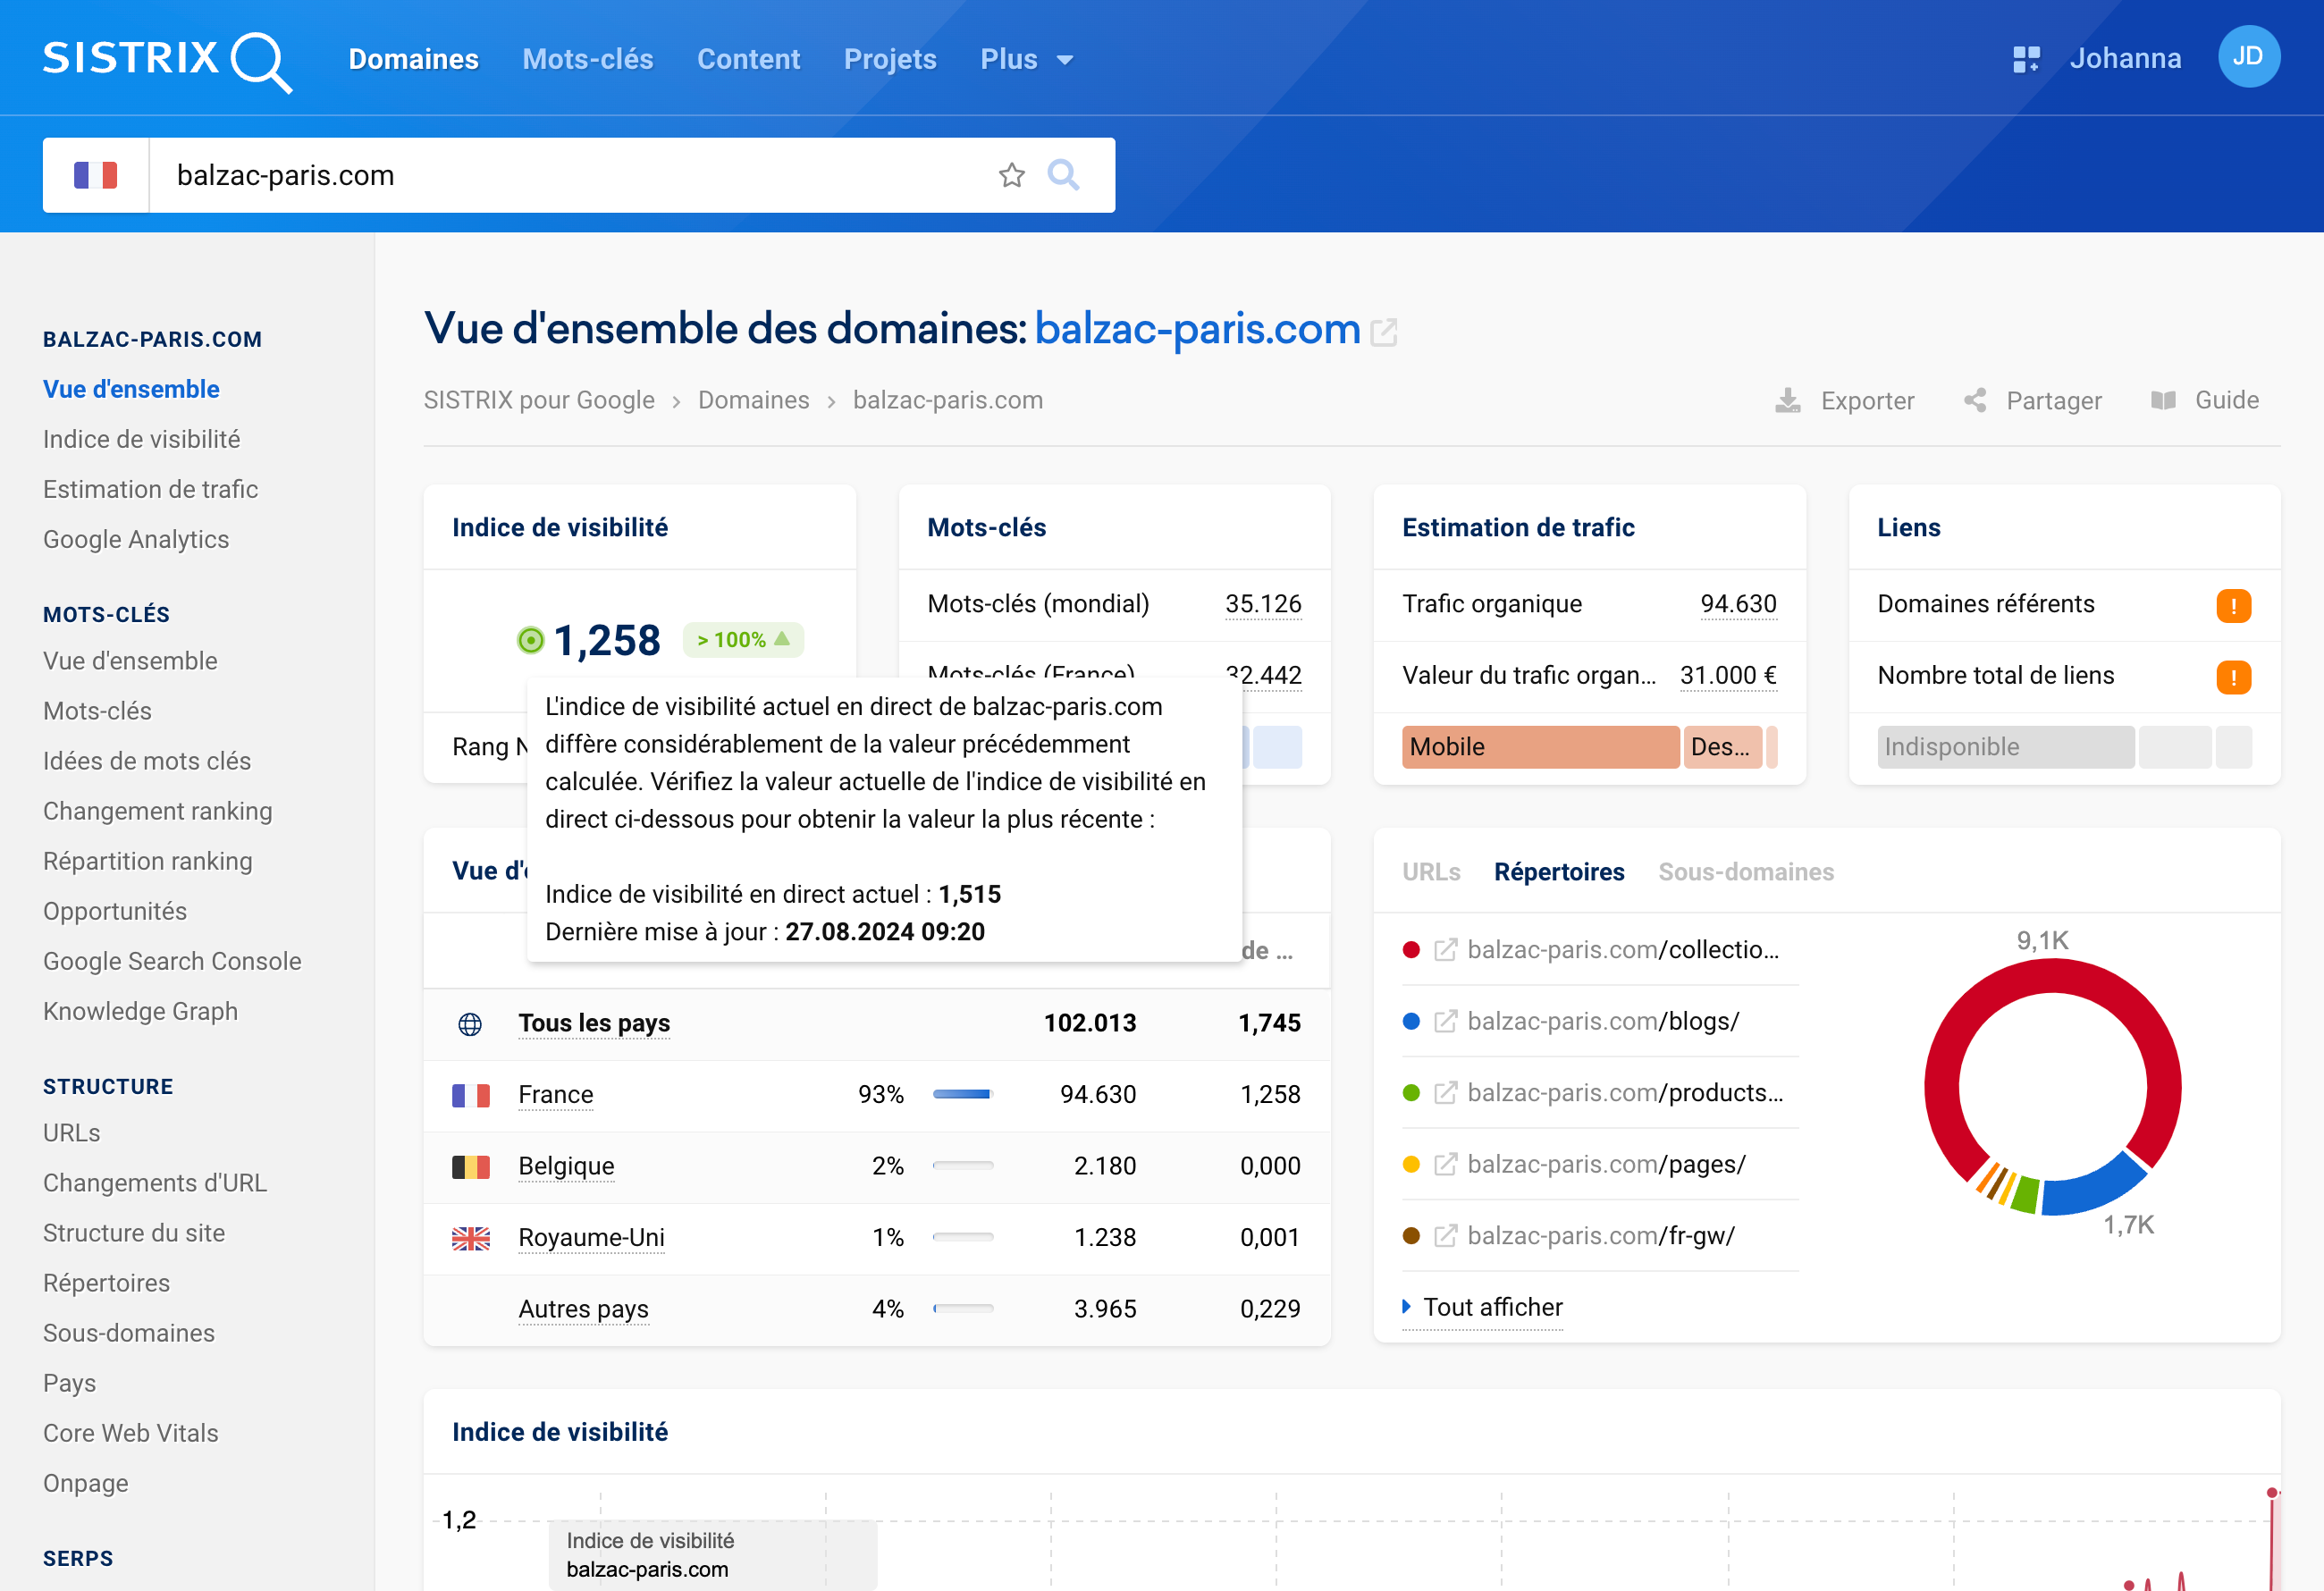
Task: Click the orange warning icon next to Nombre total de liens
Action: pyautogui.click(x=2232, y=677)
